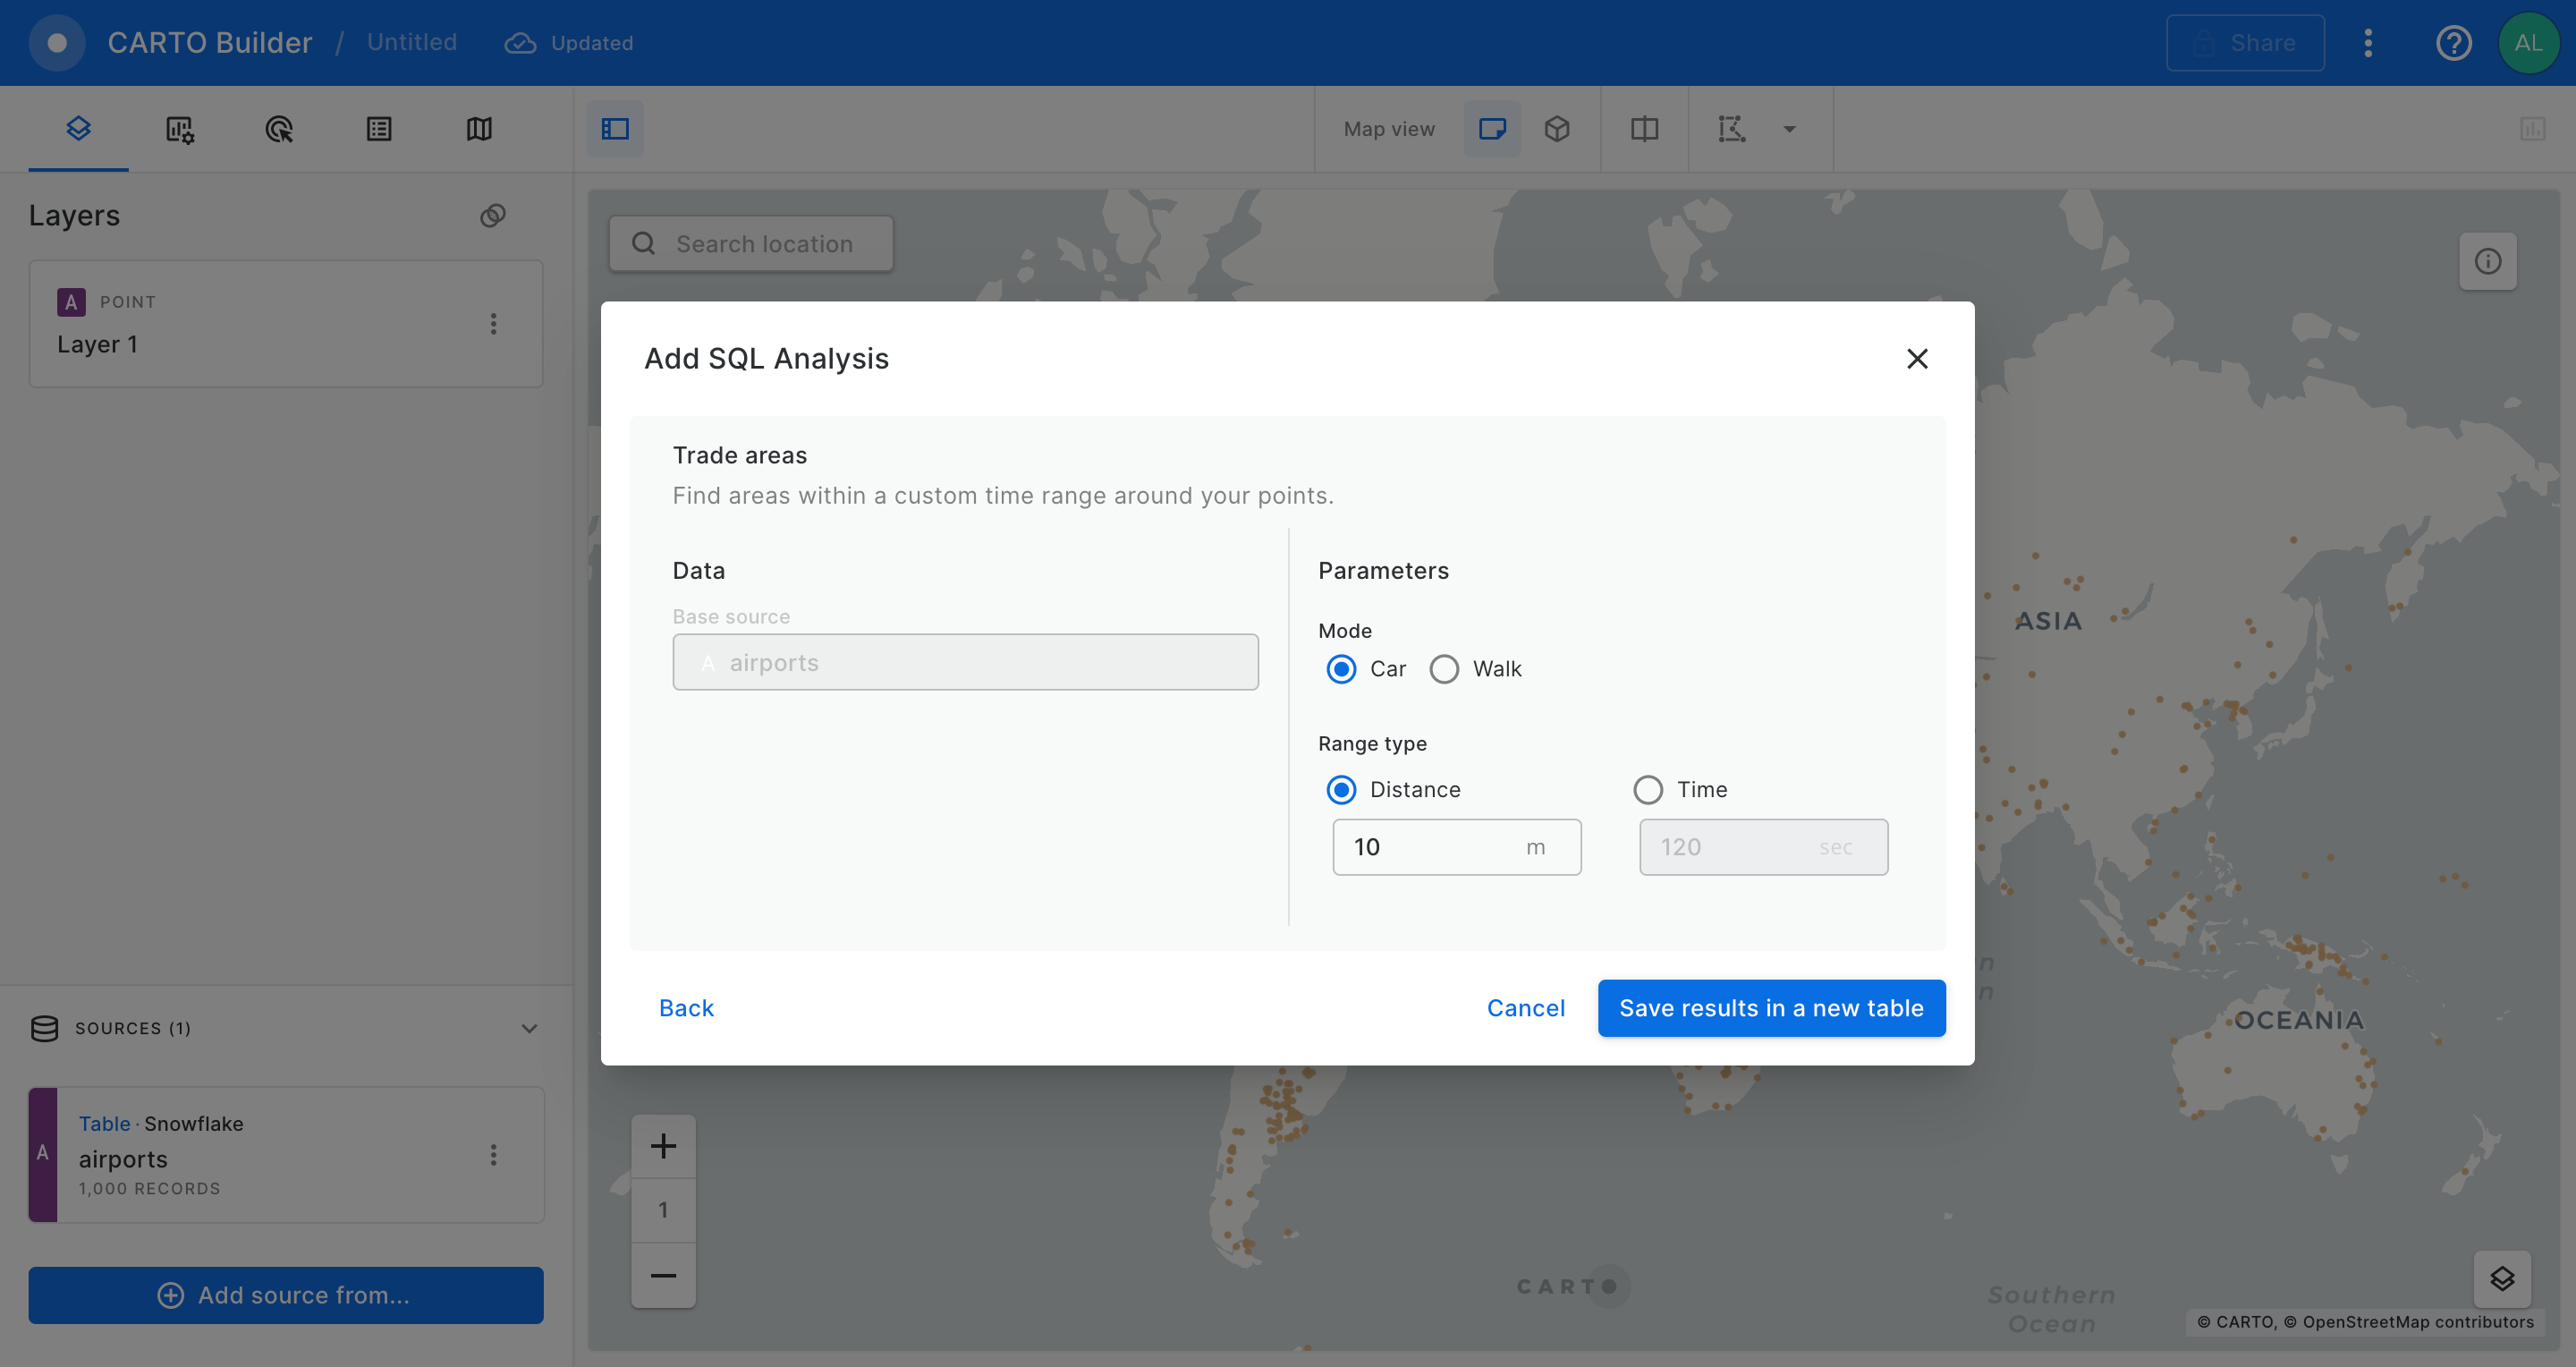Click the Table link in airports source

point(105,1123)
